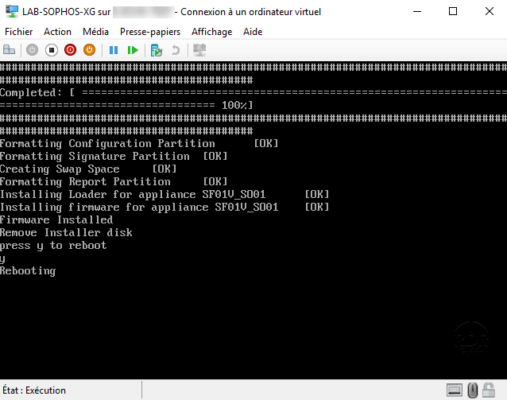Click the keyboard status icon
507x400 pixels.
454,390
